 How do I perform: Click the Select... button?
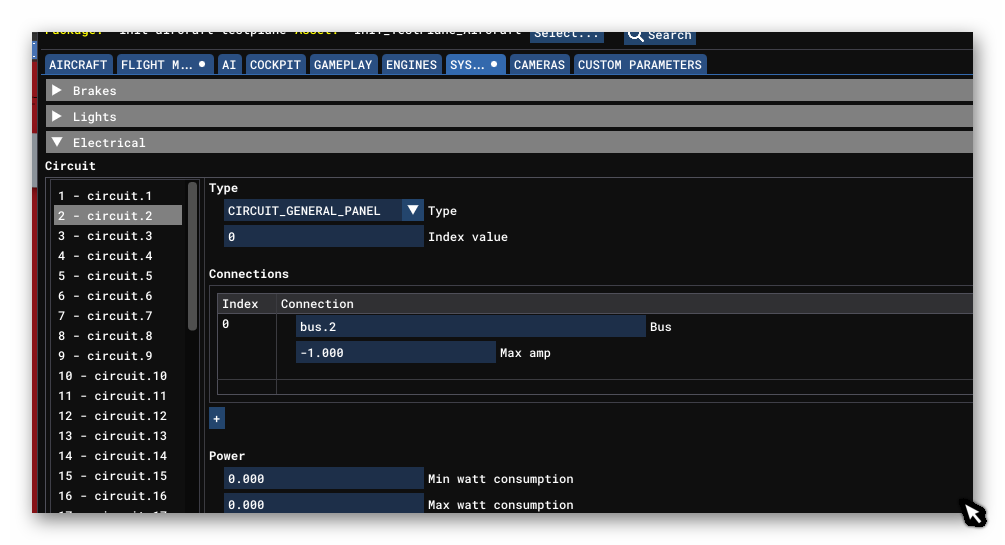pyautogui.click(x=567, y=37)
